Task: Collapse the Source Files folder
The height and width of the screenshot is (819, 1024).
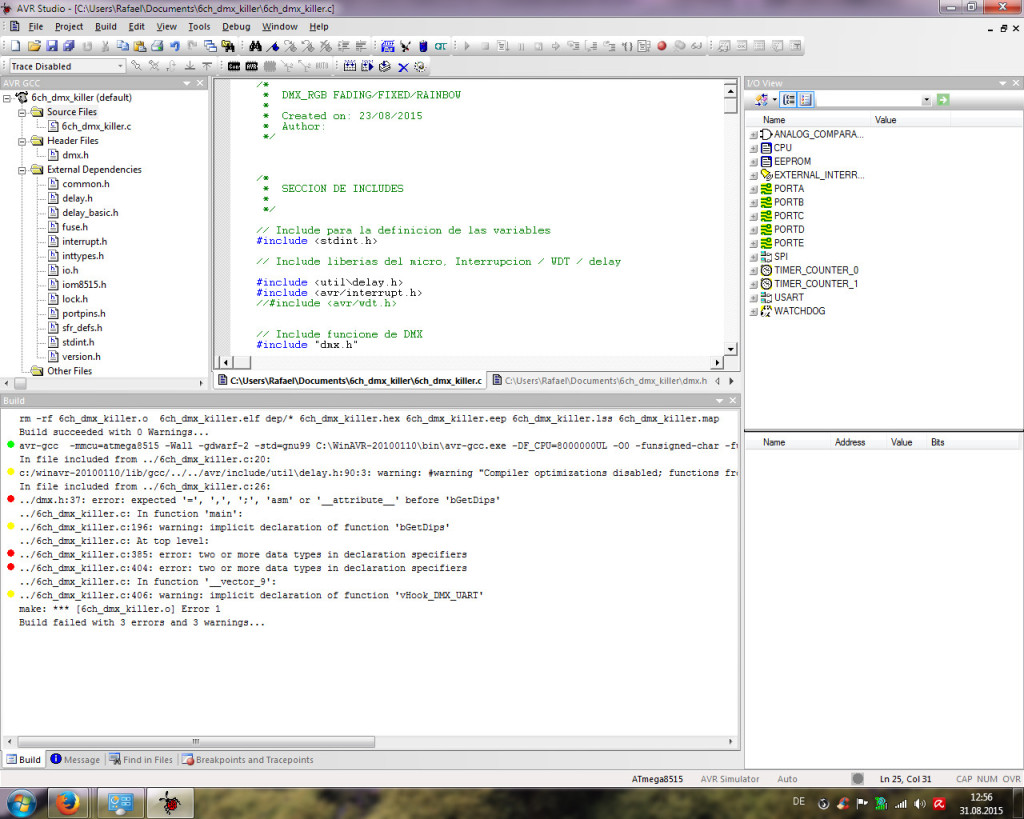Action: coord(22,112)
